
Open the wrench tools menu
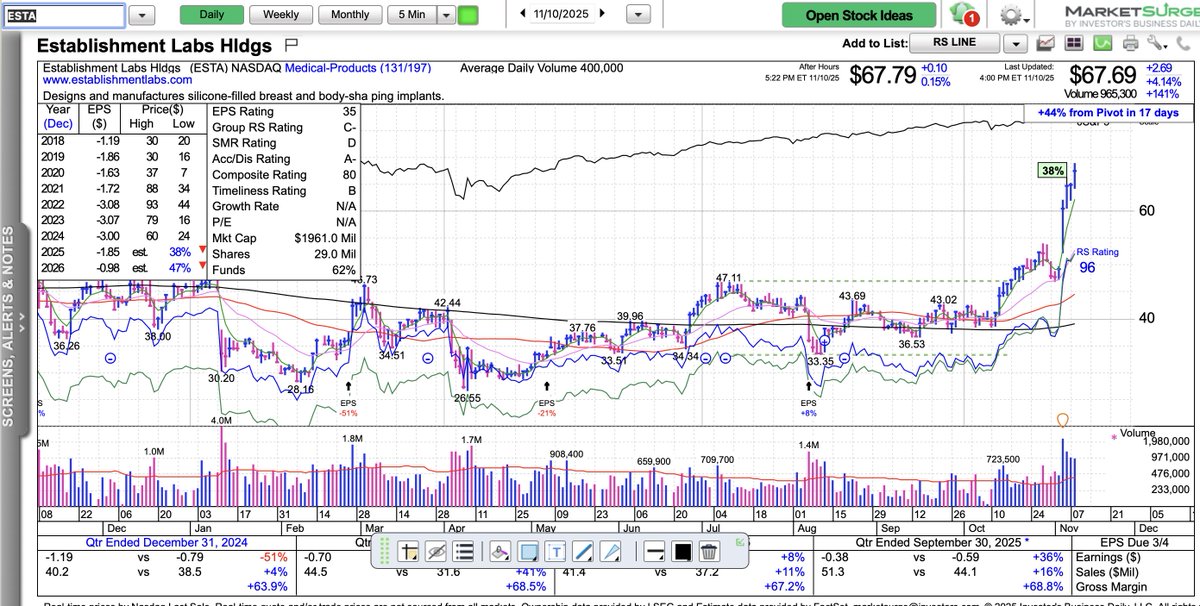pyautogui.click(x=1158, y=43)
